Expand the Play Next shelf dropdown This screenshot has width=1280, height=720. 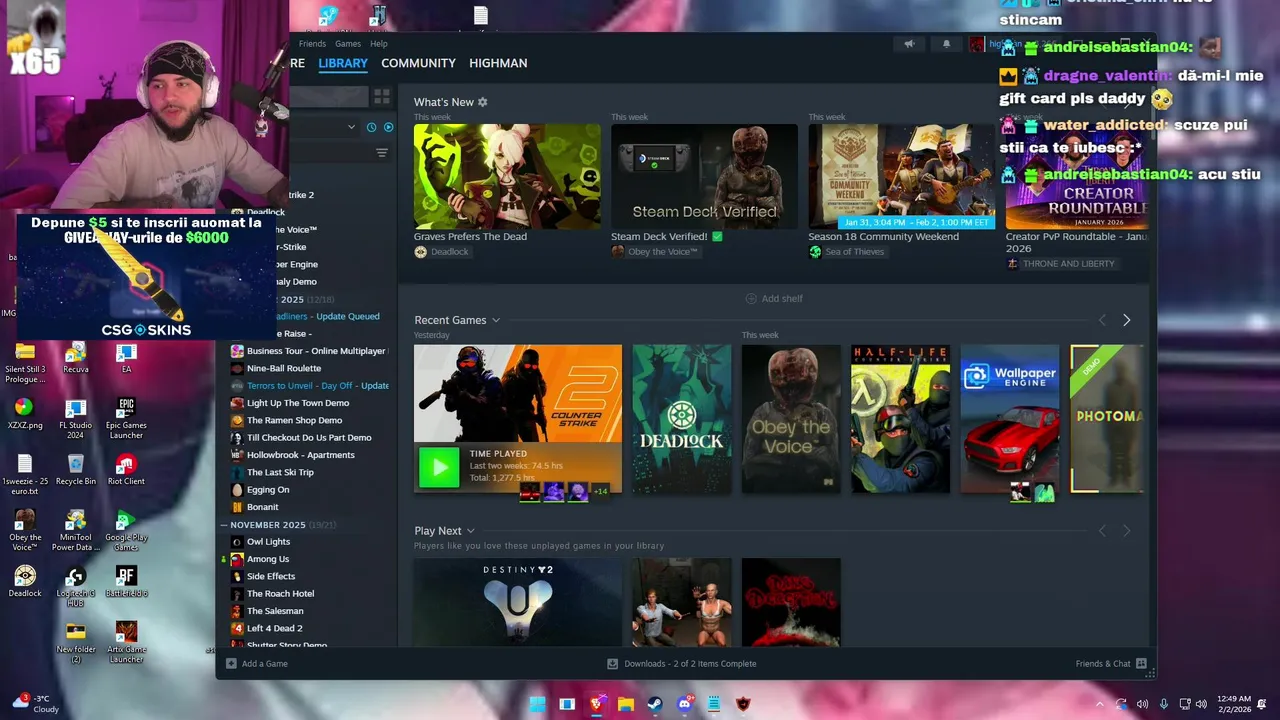point(470,531)
